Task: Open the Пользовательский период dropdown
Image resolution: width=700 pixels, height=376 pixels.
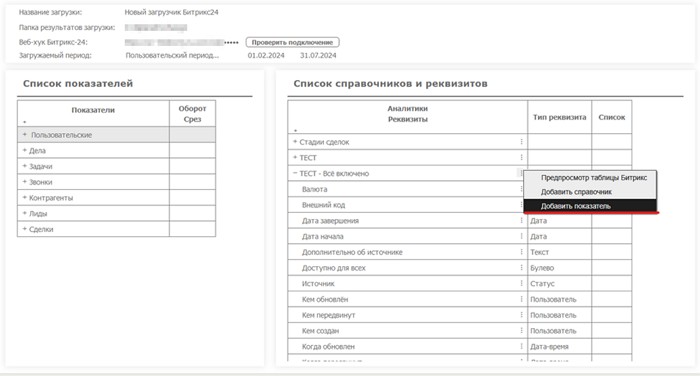Action: [172, 55]
